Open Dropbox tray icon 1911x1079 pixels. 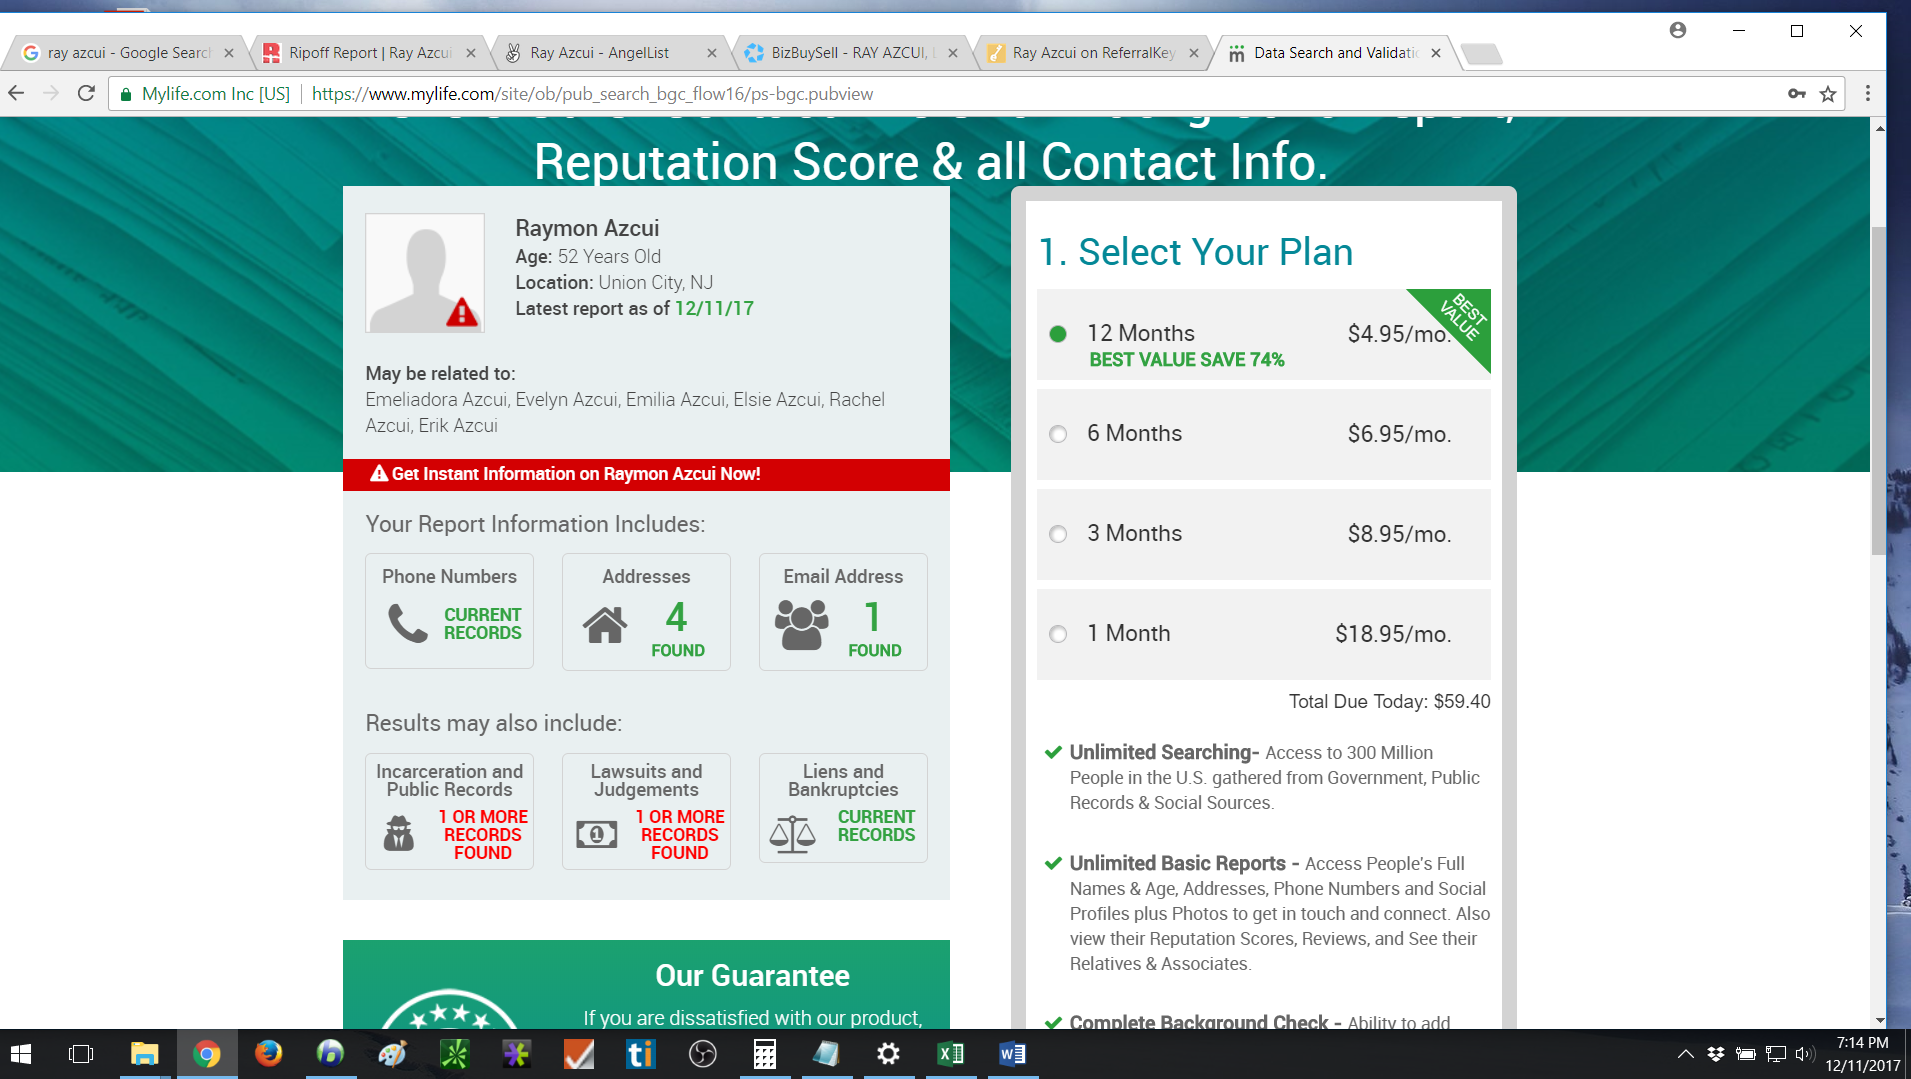point(1716,1054)
